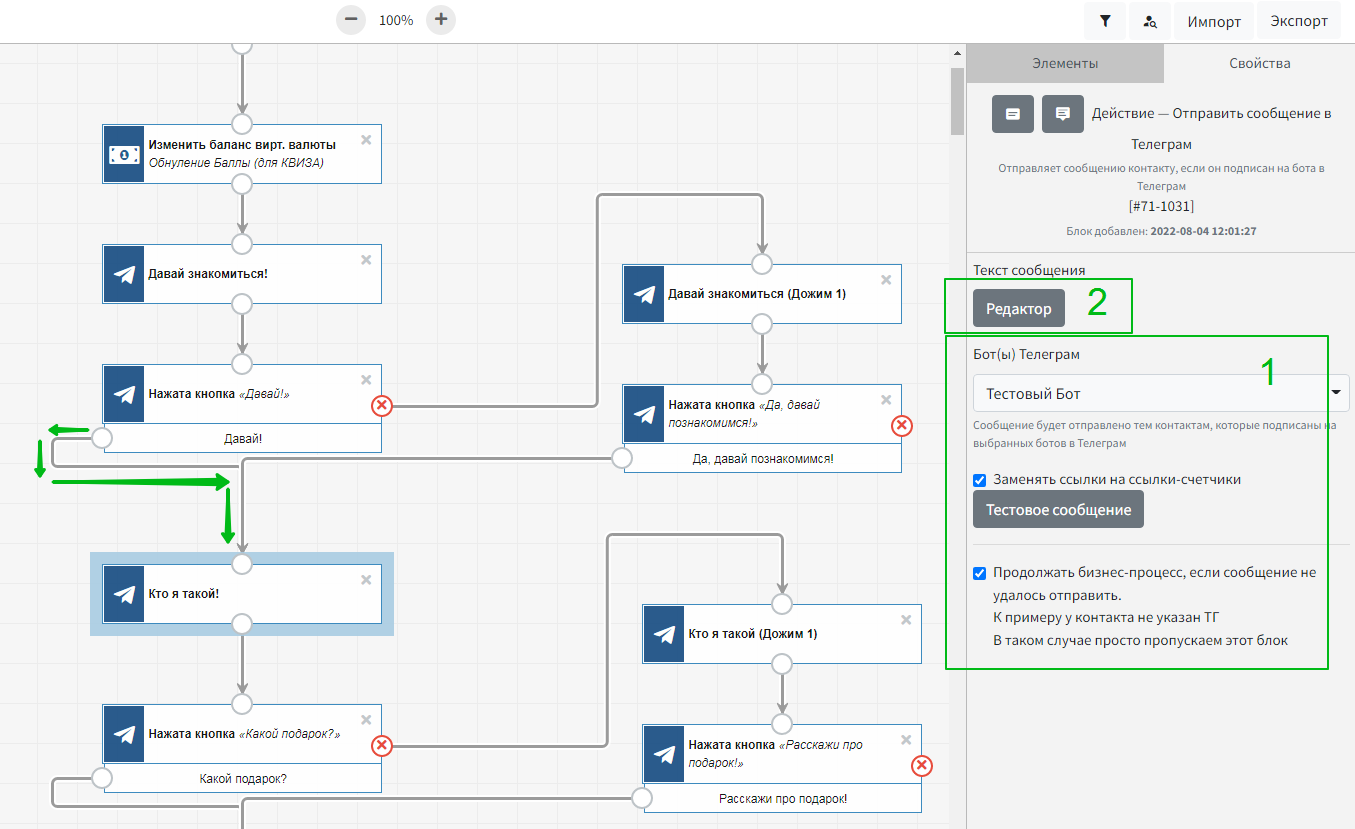Image resolution: width=1355 pixels, height=829 pixels.
Task: Click the zoom out minus button
Action: pyautogui.click(x=351, y=20)
